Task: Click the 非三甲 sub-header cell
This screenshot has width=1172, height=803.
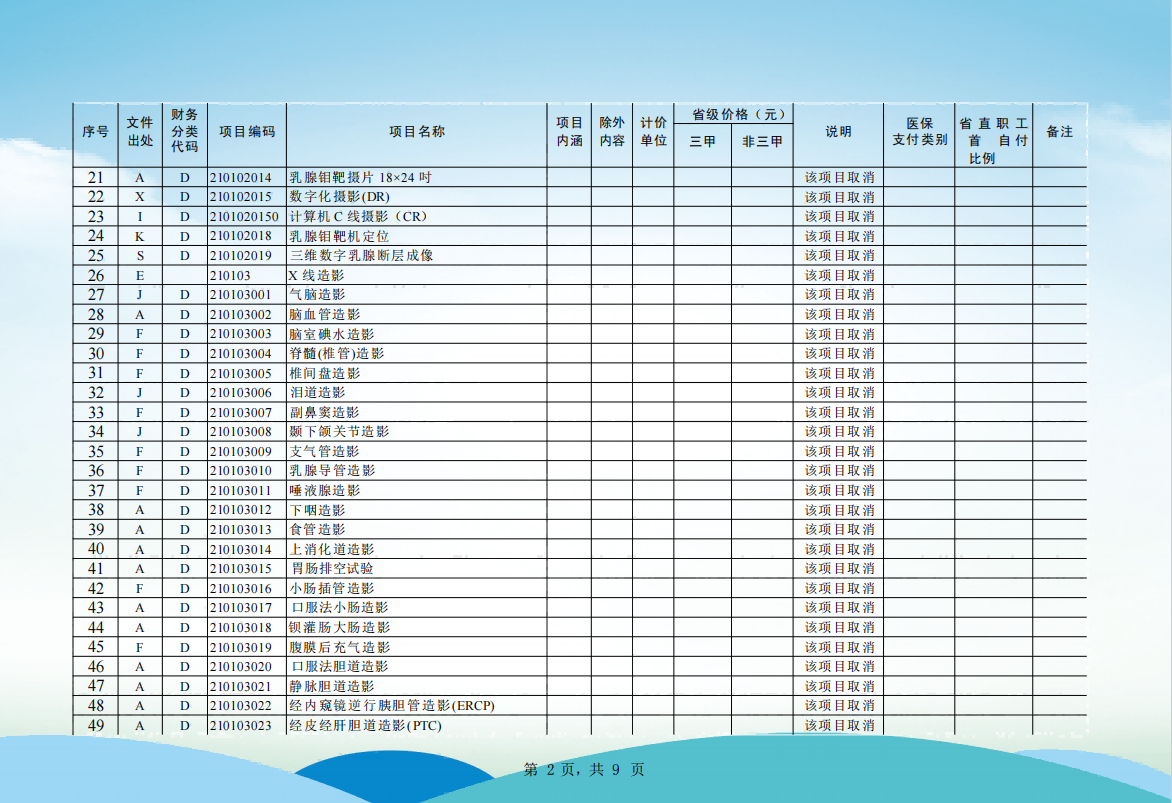Action: [762, 142]
